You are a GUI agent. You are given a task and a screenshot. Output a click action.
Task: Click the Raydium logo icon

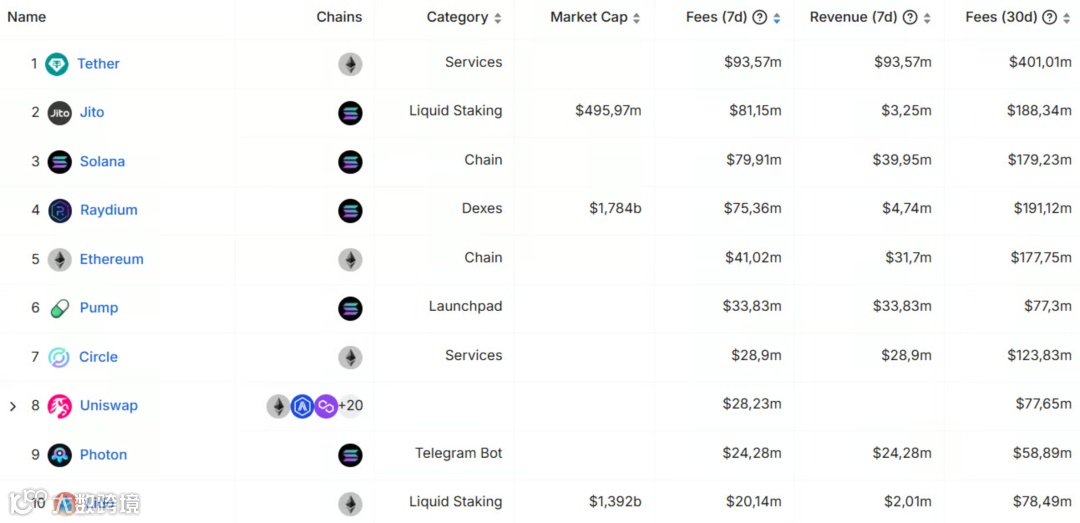click(60, 211)
